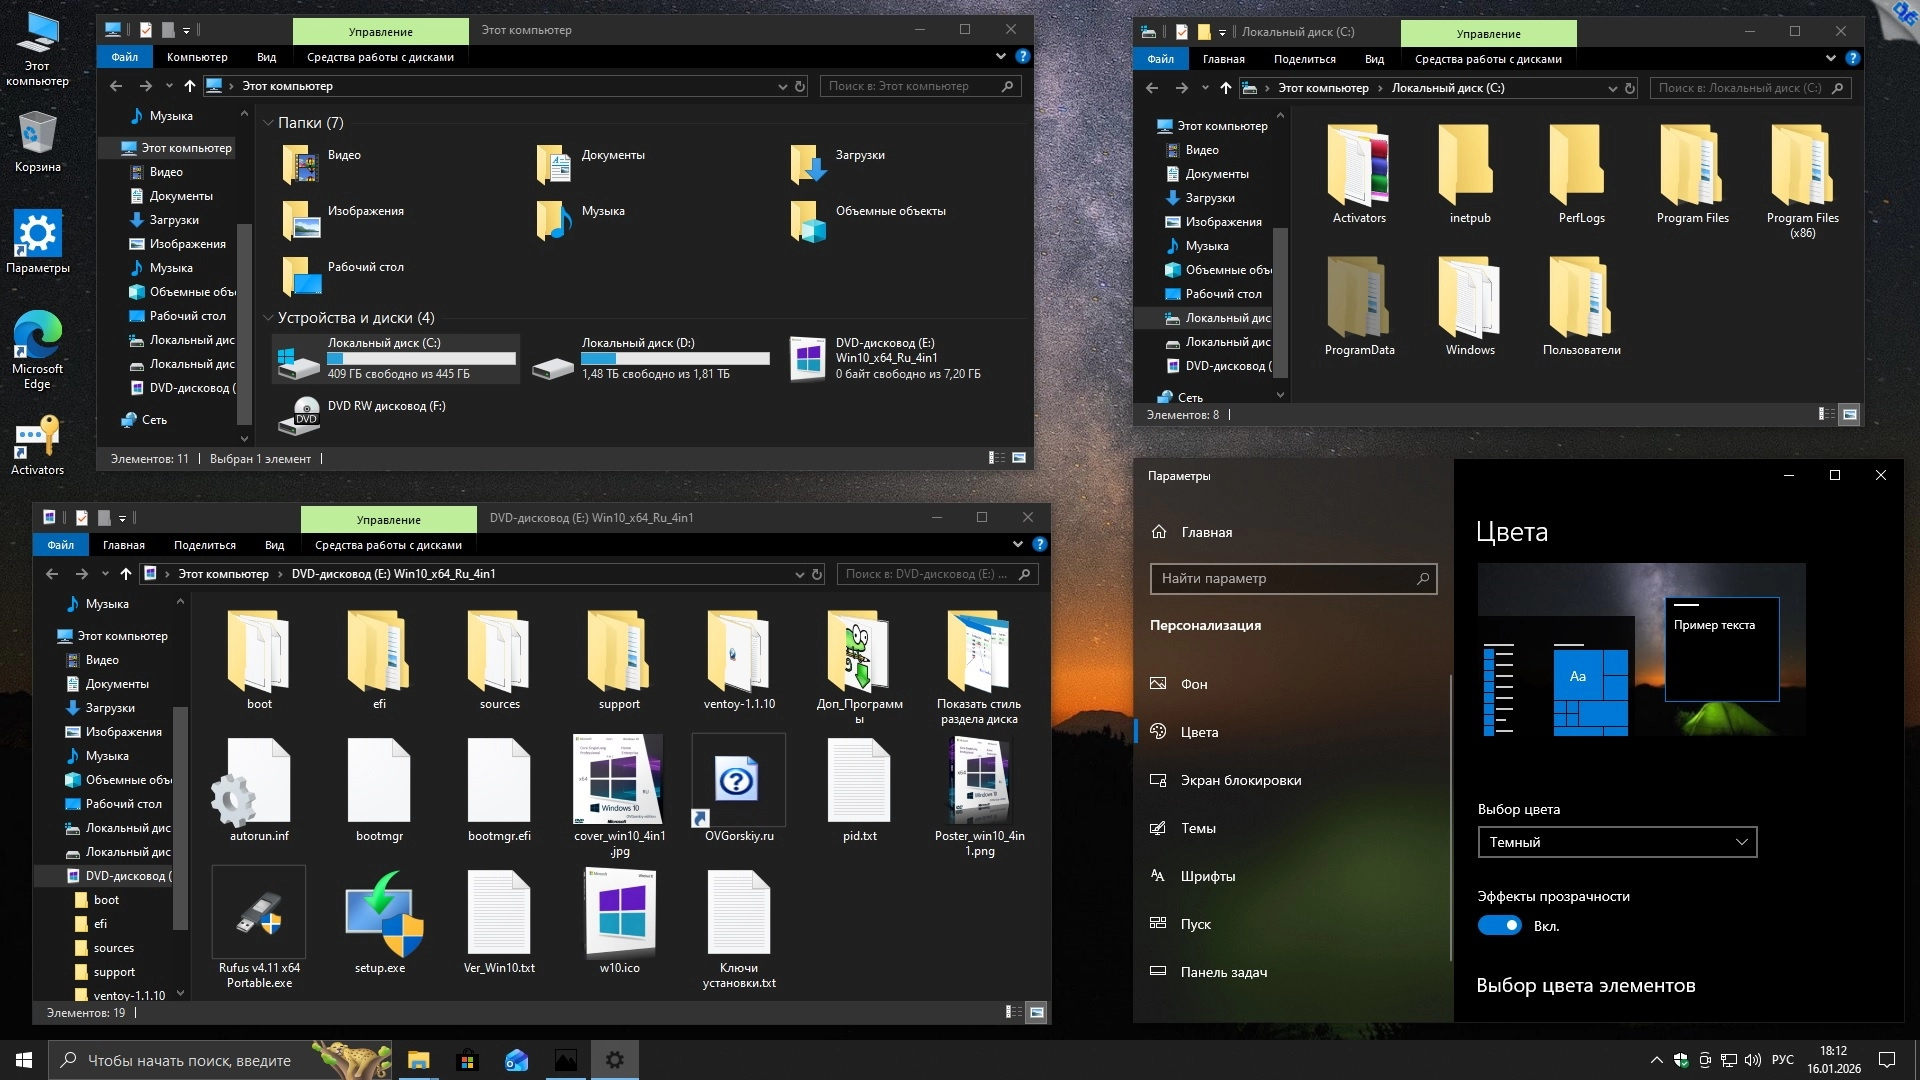Open the Темный color mode dropdown

tap(1616, 842)
